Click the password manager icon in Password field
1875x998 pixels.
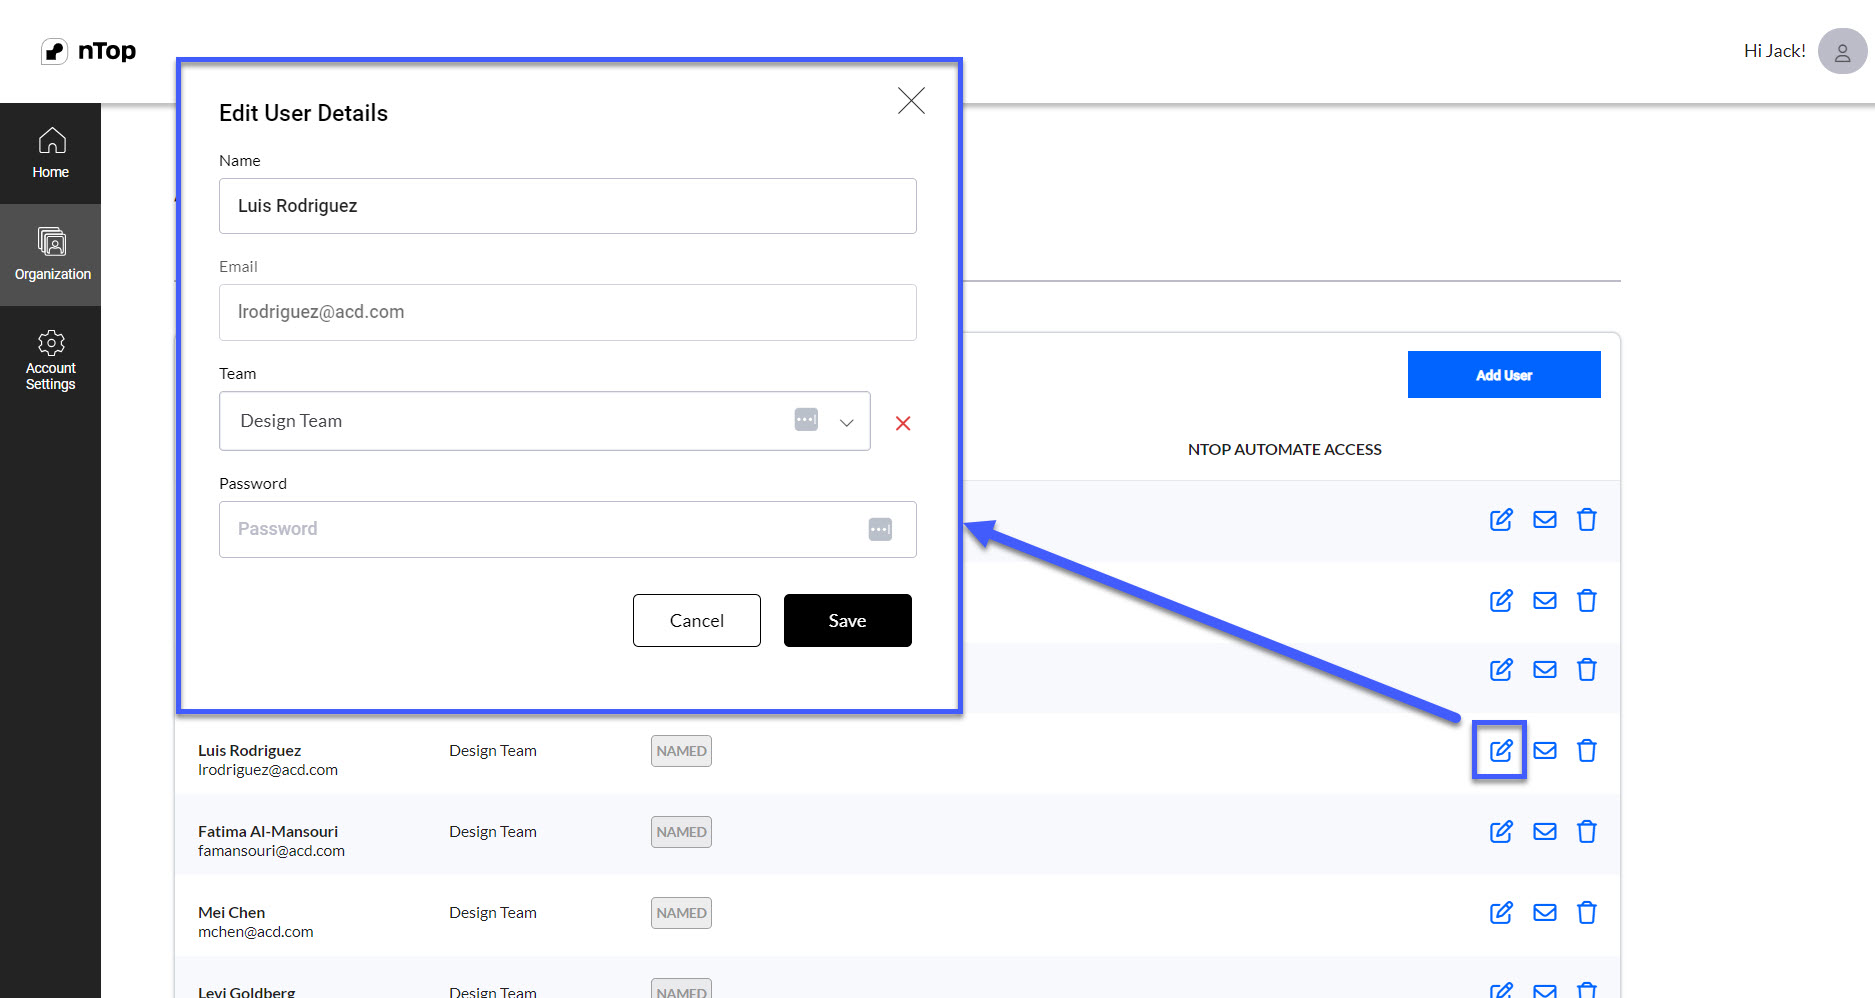point(880,529)
